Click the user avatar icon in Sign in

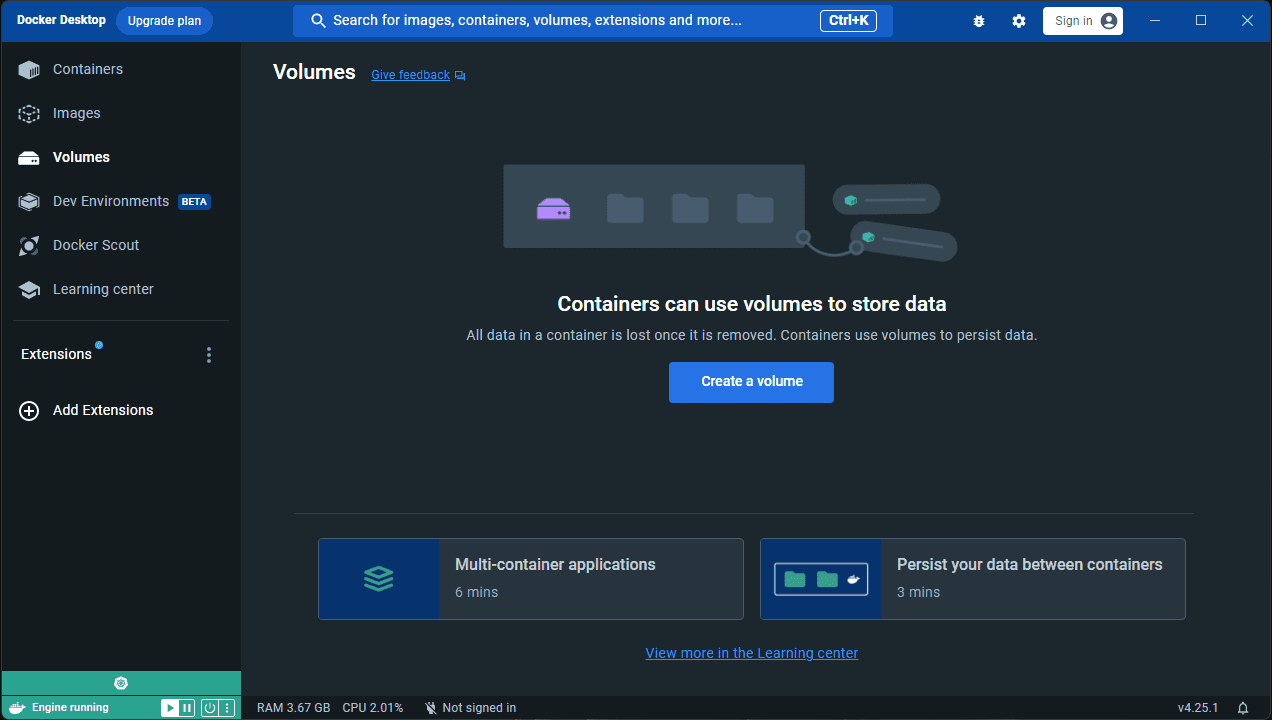pos(1108,21)
